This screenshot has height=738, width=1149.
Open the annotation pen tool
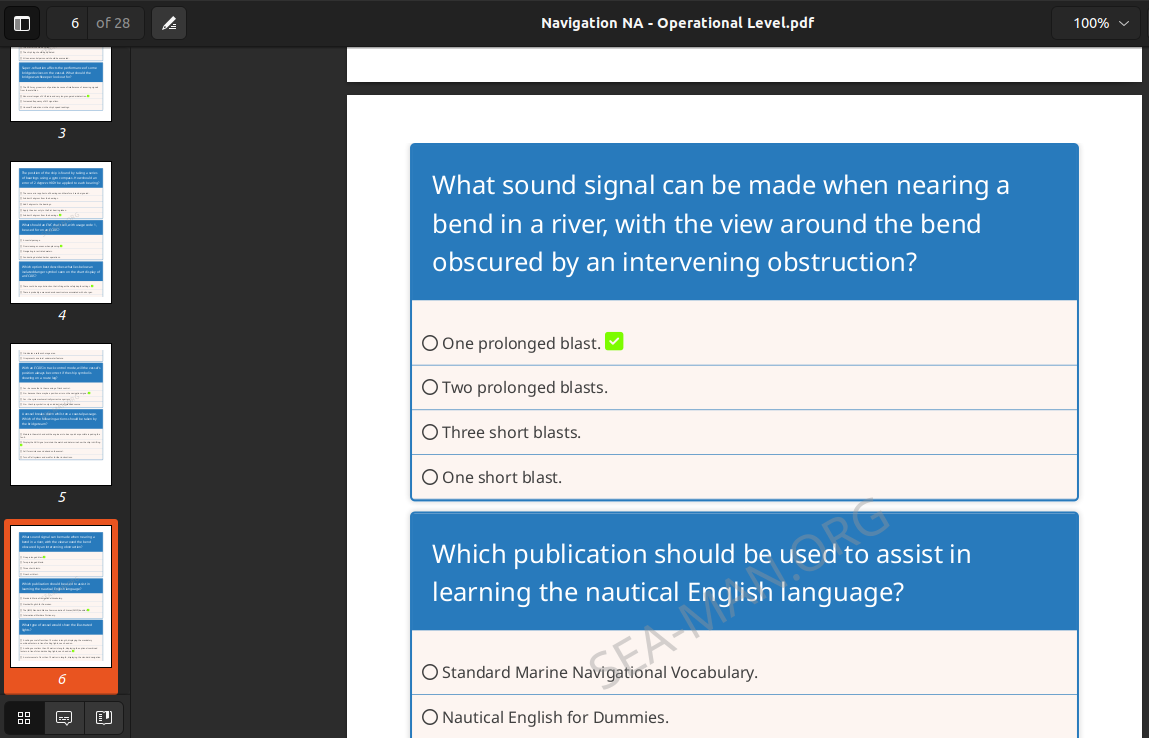click(169, 23)
